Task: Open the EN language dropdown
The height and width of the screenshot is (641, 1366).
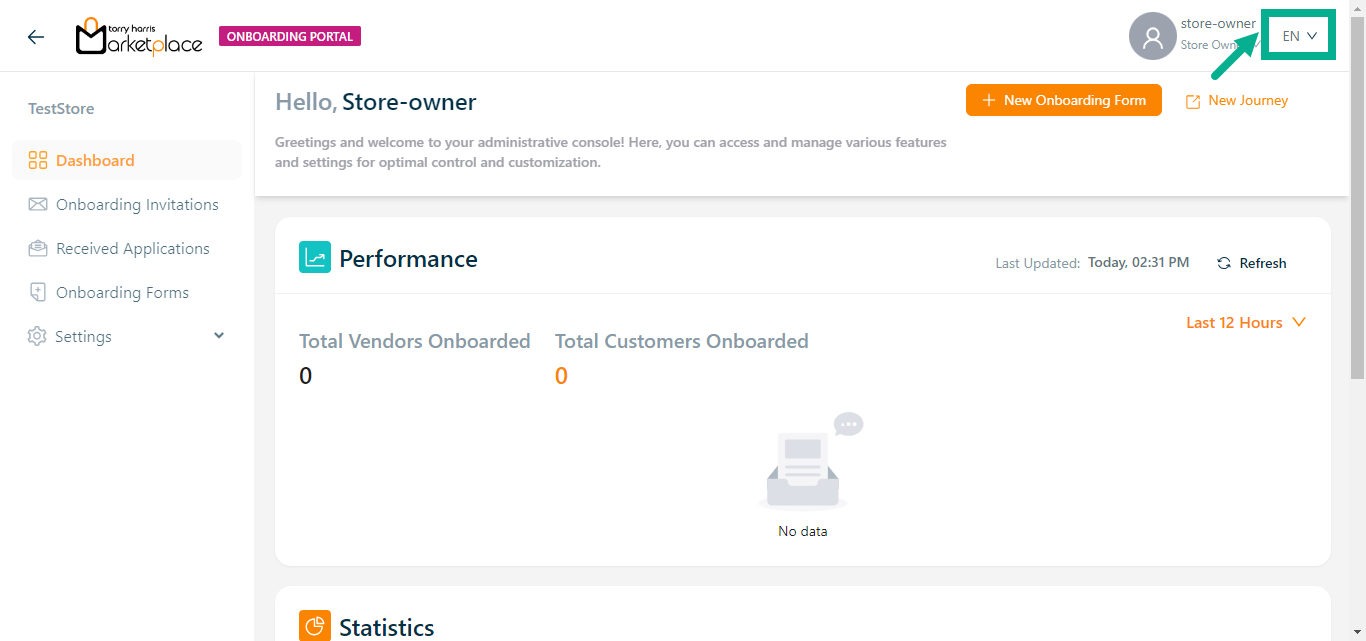Action: 1299,36
